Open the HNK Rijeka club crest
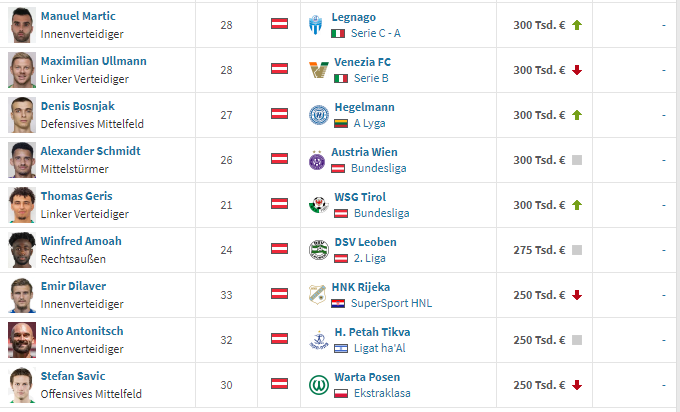 point(317,295)
